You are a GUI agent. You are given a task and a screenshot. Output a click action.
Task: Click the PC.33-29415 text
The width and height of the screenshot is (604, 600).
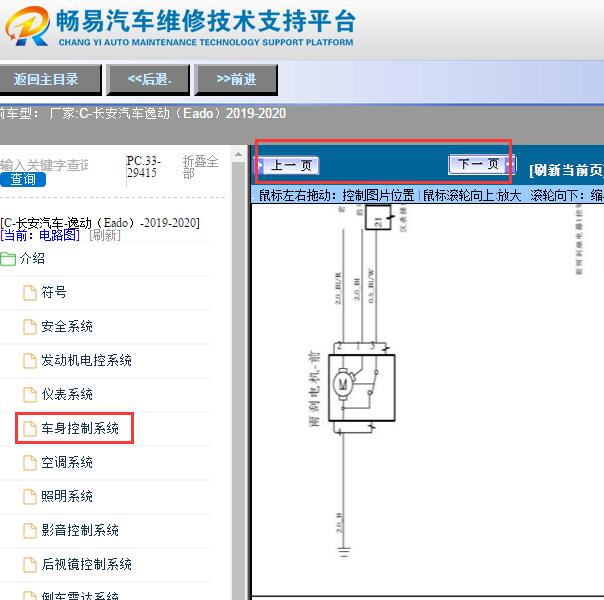[x=143, y=166]
